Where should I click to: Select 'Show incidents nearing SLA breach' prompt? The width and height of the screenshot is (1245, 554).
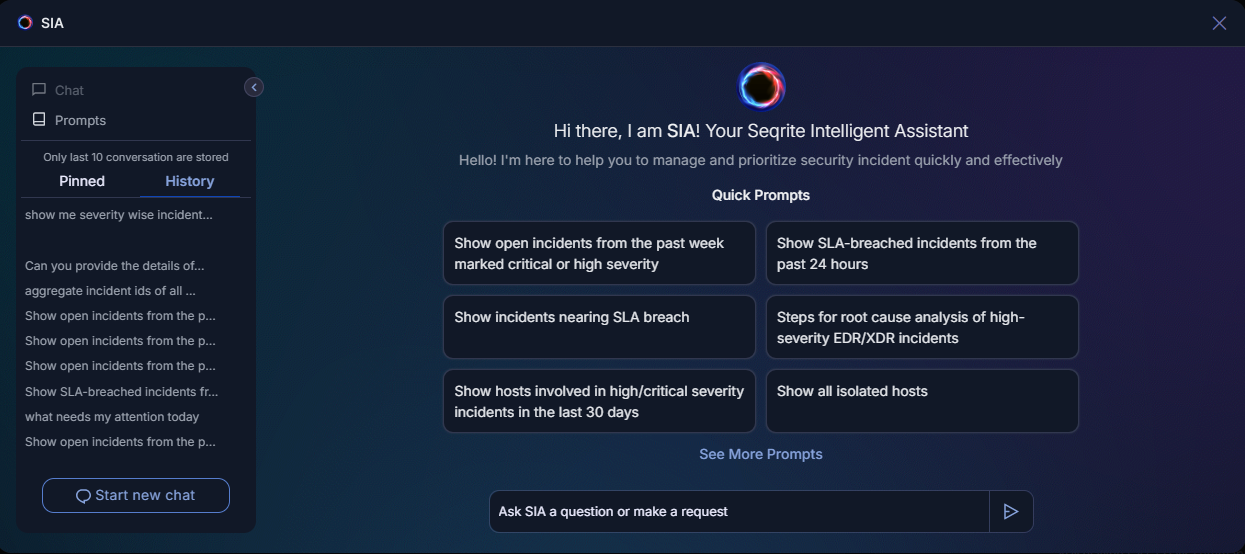pos(599,327)
